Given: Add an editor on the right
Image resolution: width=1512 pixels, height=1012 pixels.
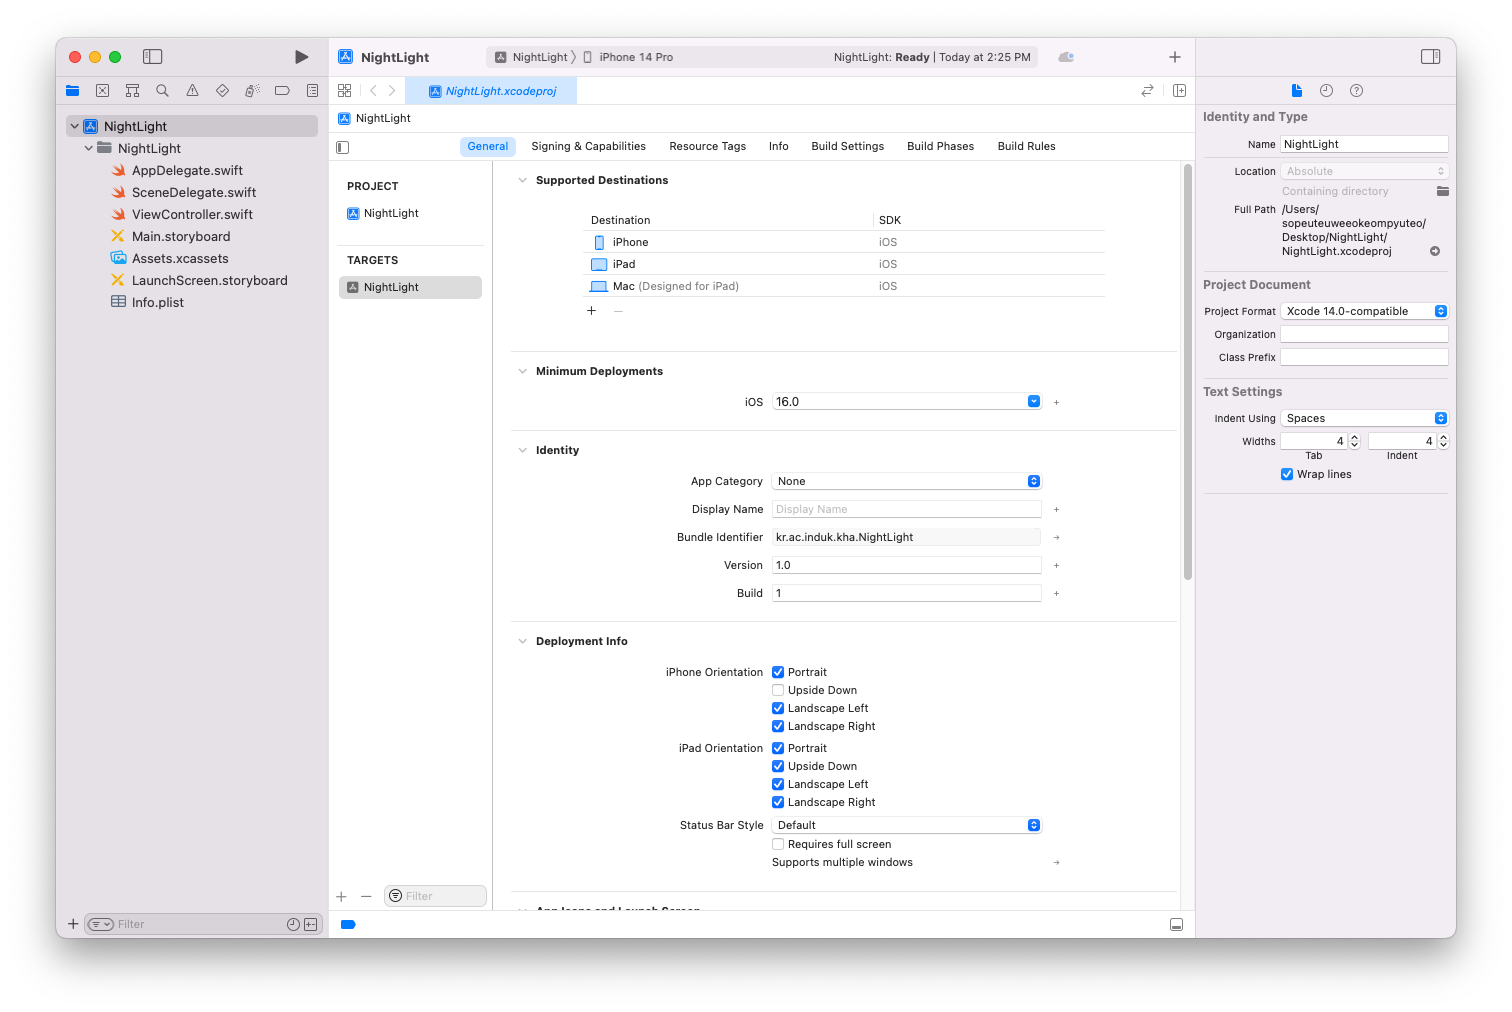Looking at the screenshot, I should pyautogui.click(x=1179, y=91).
